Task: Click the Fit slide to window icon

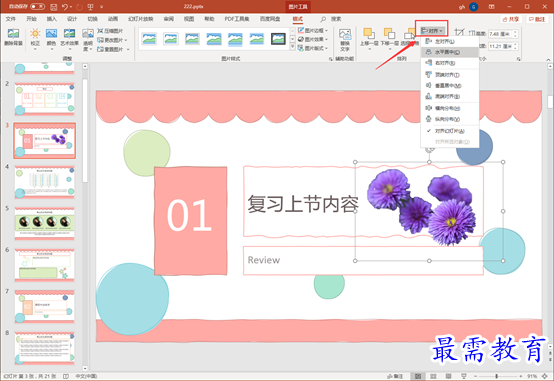Action: [545, 376]
